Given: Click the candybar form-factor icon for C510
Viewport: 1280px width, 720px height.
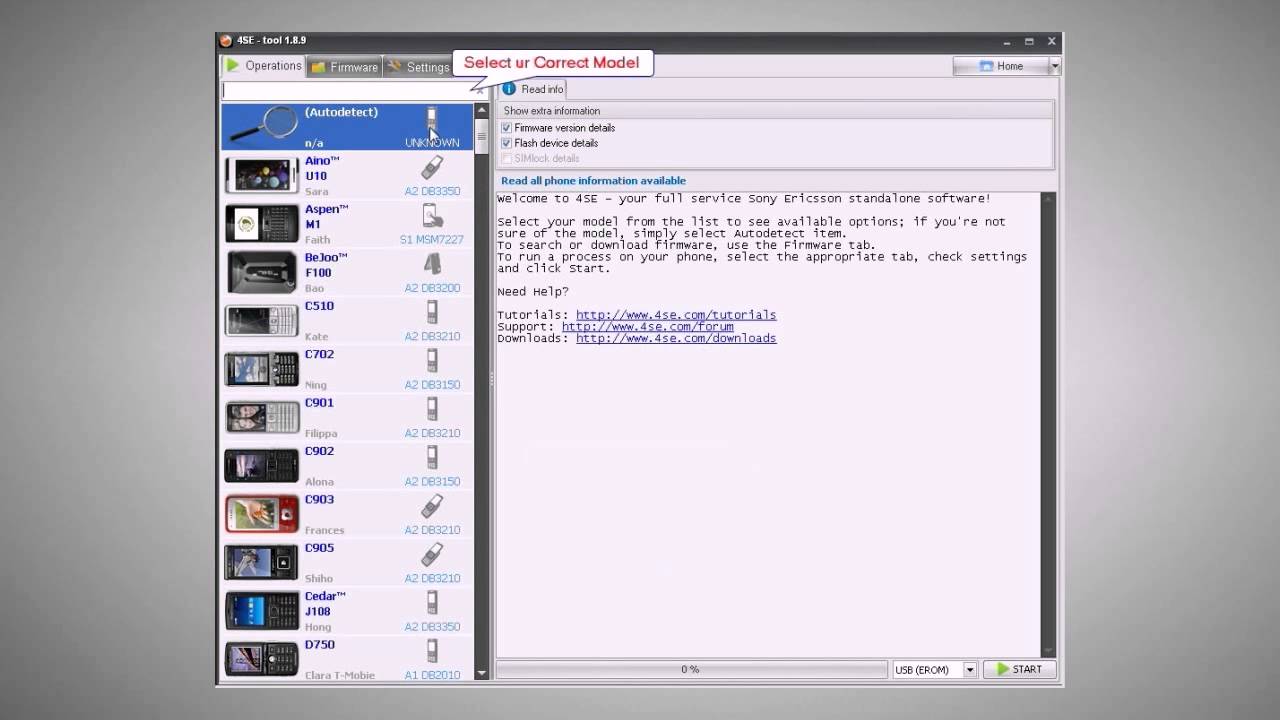Looking at the screenshot, I should 432,312.
